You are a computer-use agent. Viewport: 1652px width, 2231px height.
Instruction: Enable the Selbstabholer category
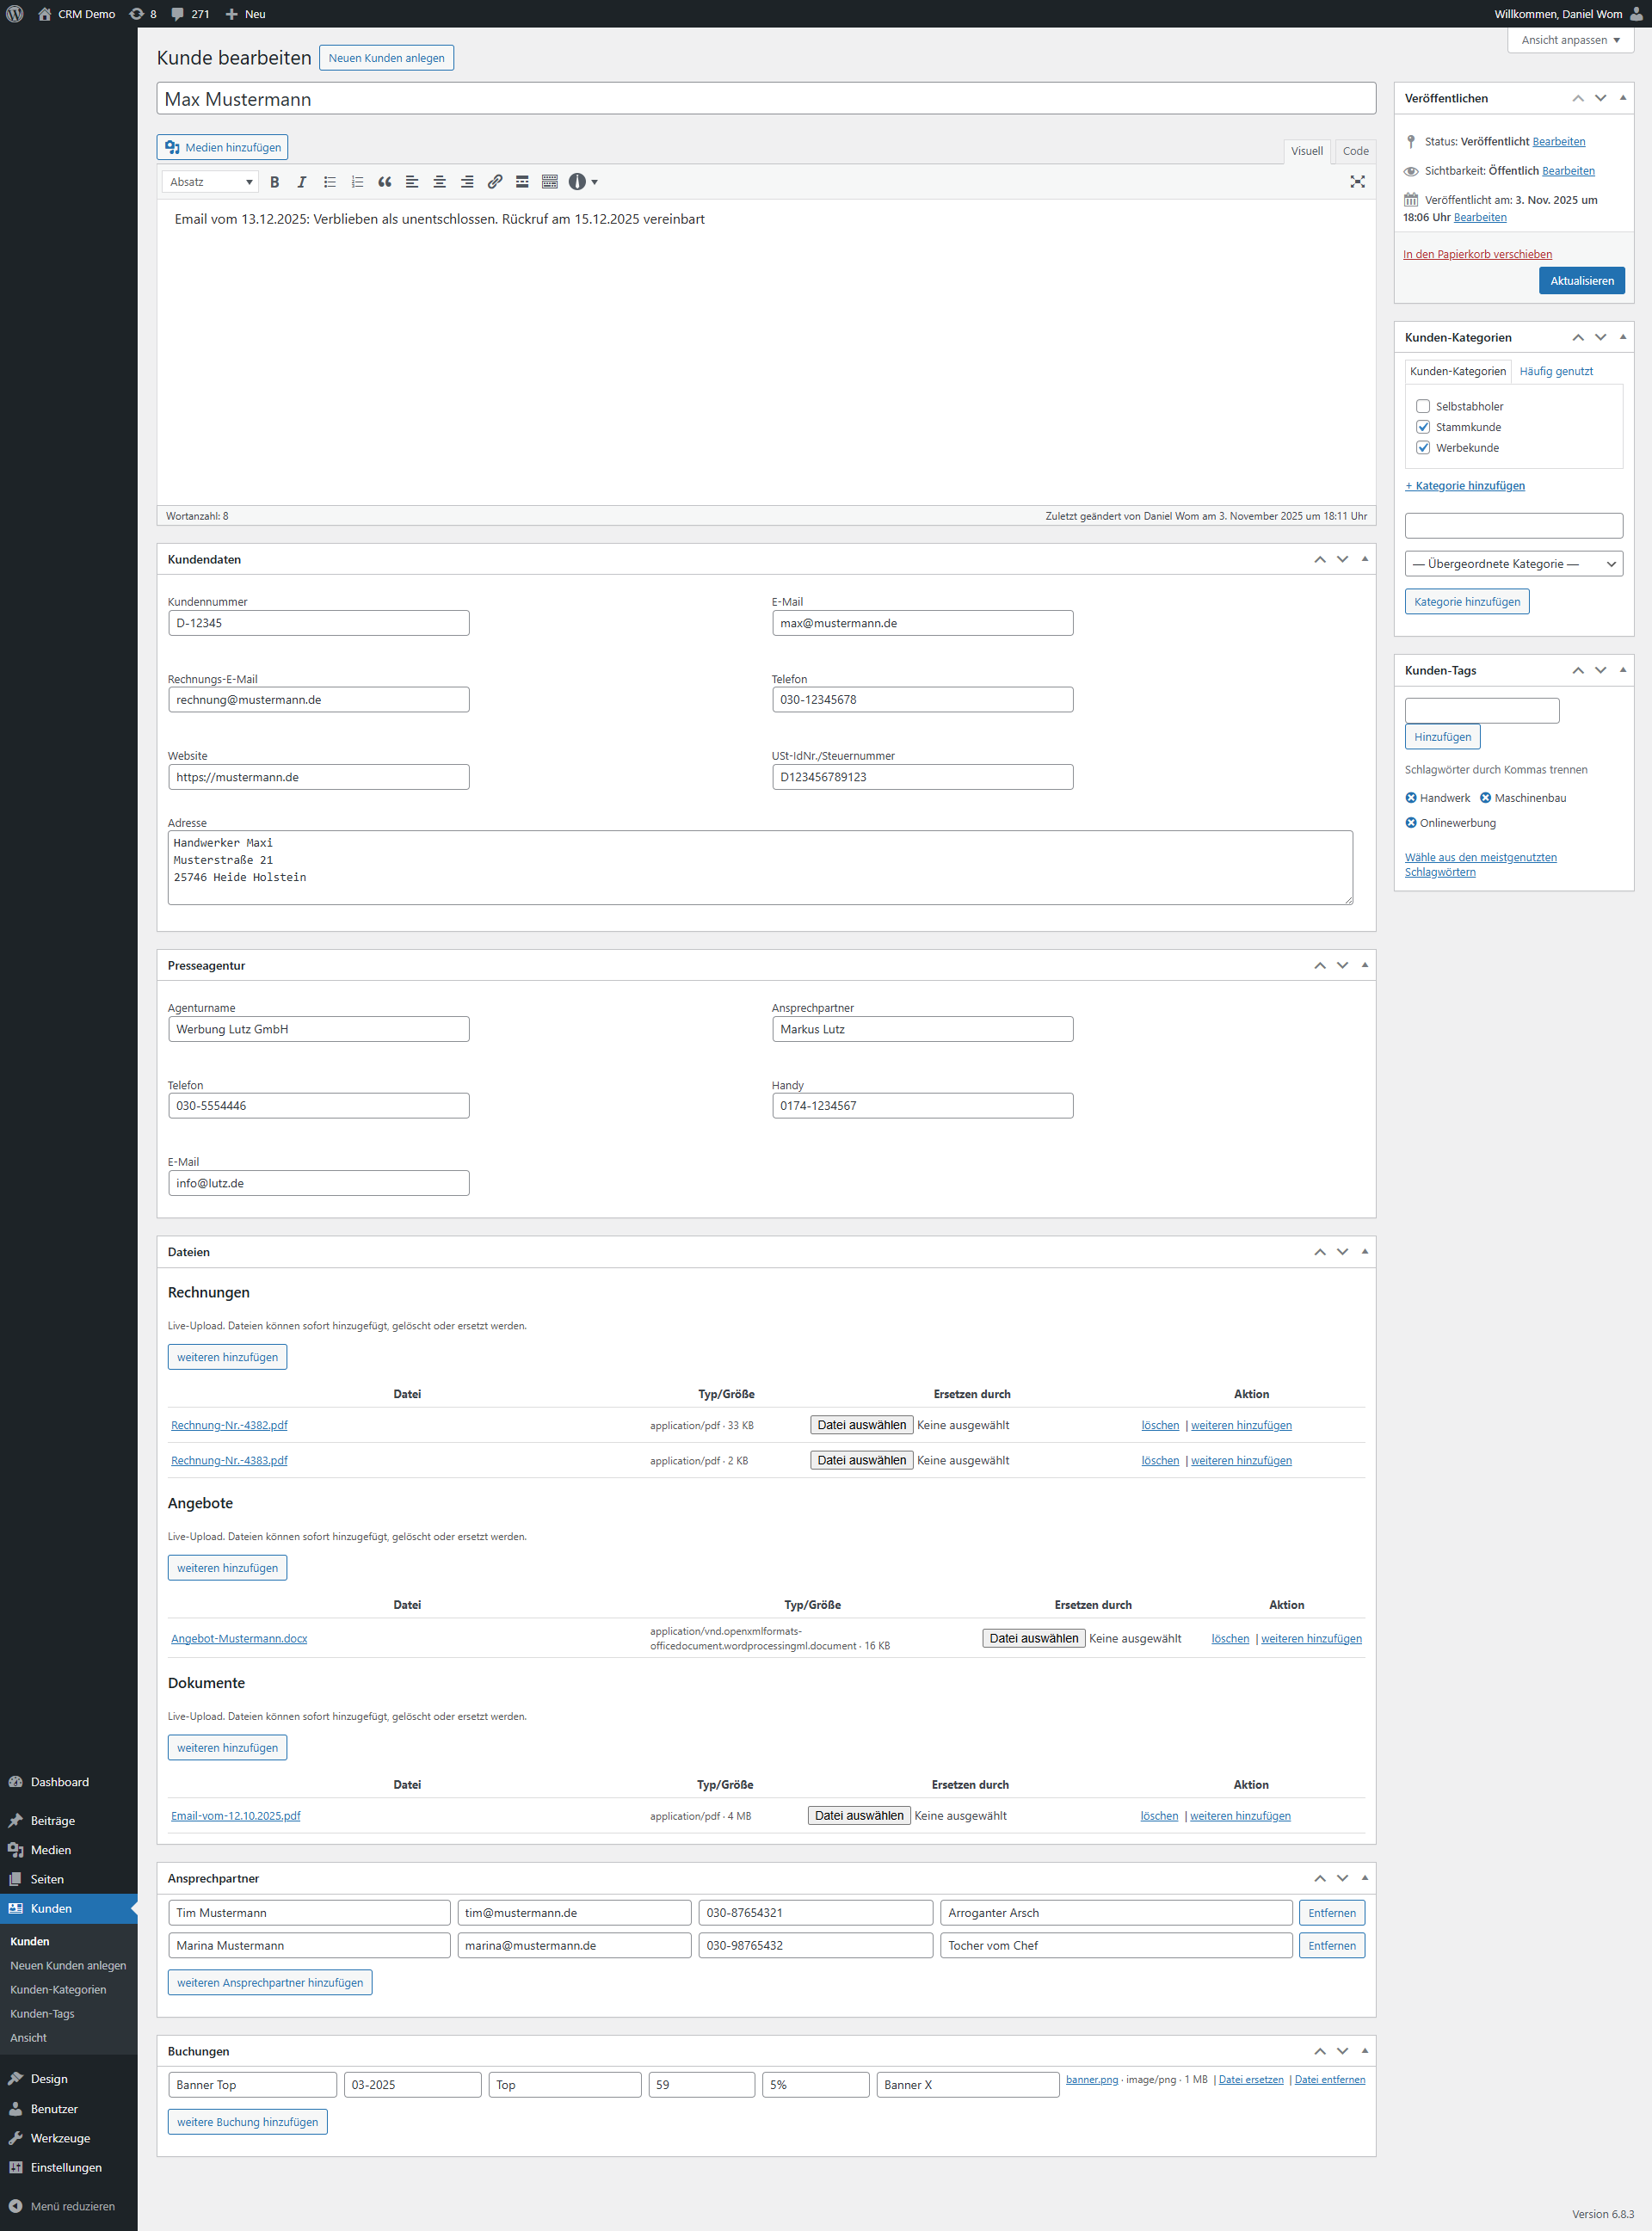coord(1424,406)
